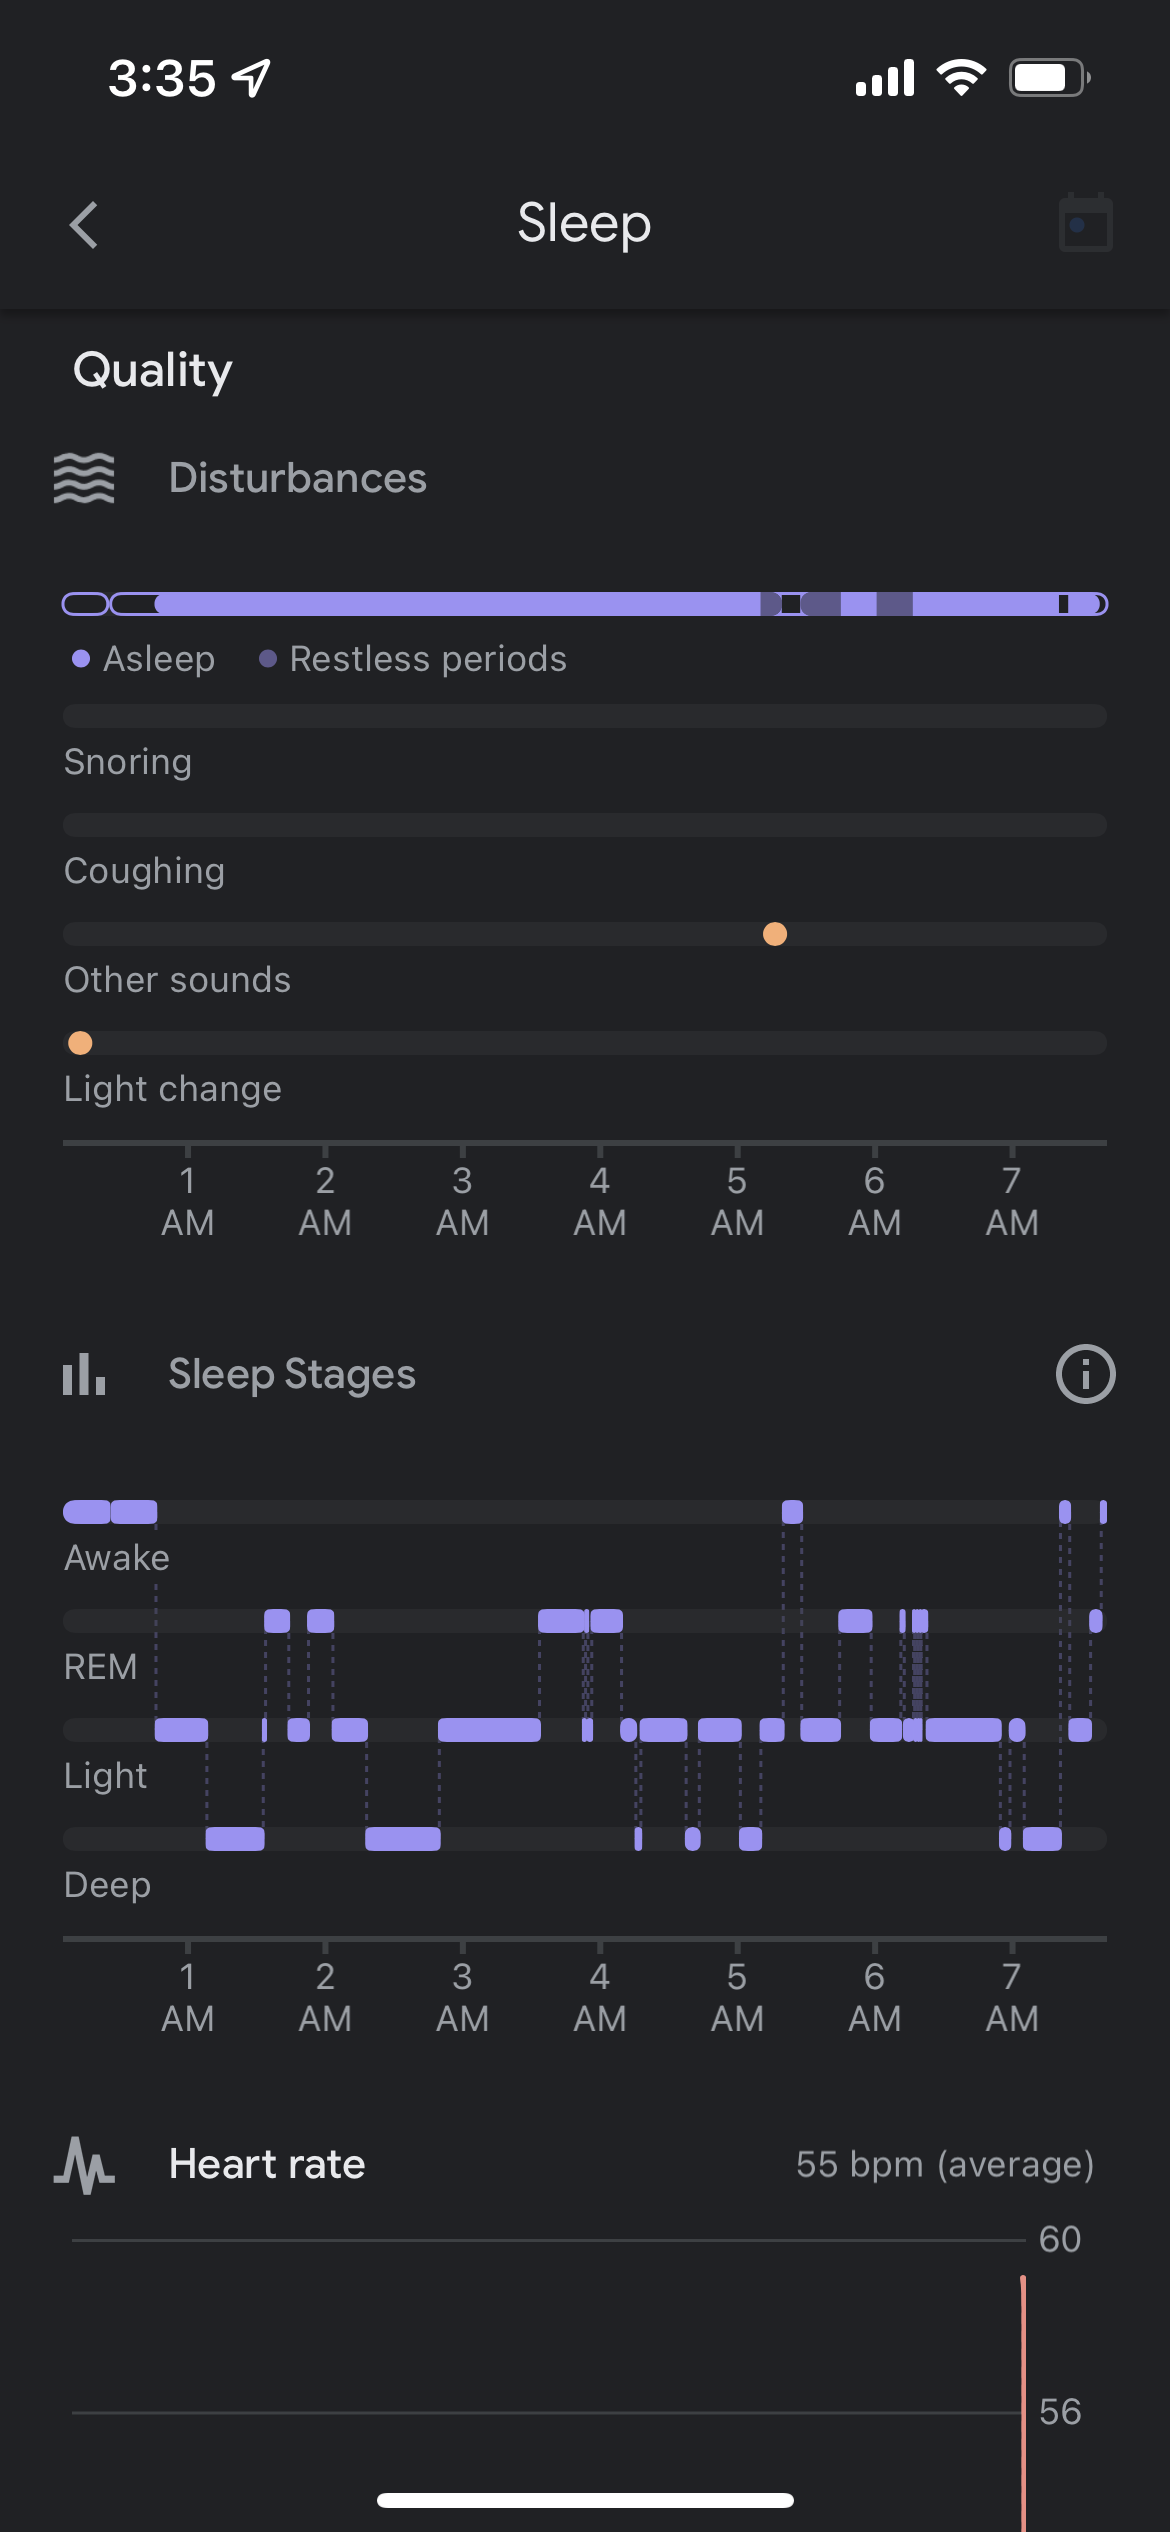Open the calendar date picker icon

[x=1085, y=223]
